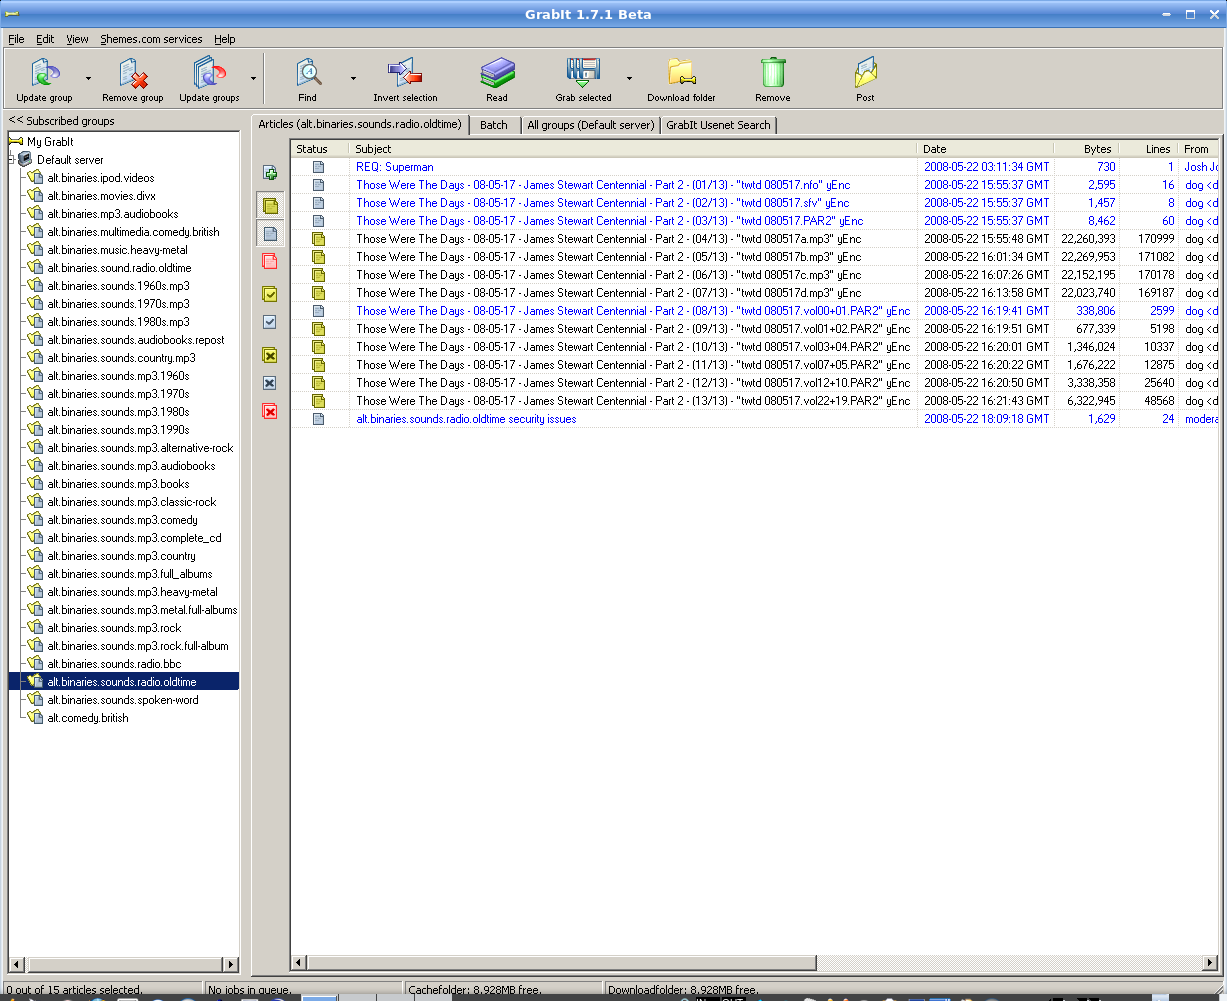Image resolution: width=1227 pixels, height=1001 pixels.
Task: Sort articles by the Subject column header
Action: pyautogui.click(x=634, y=149)
